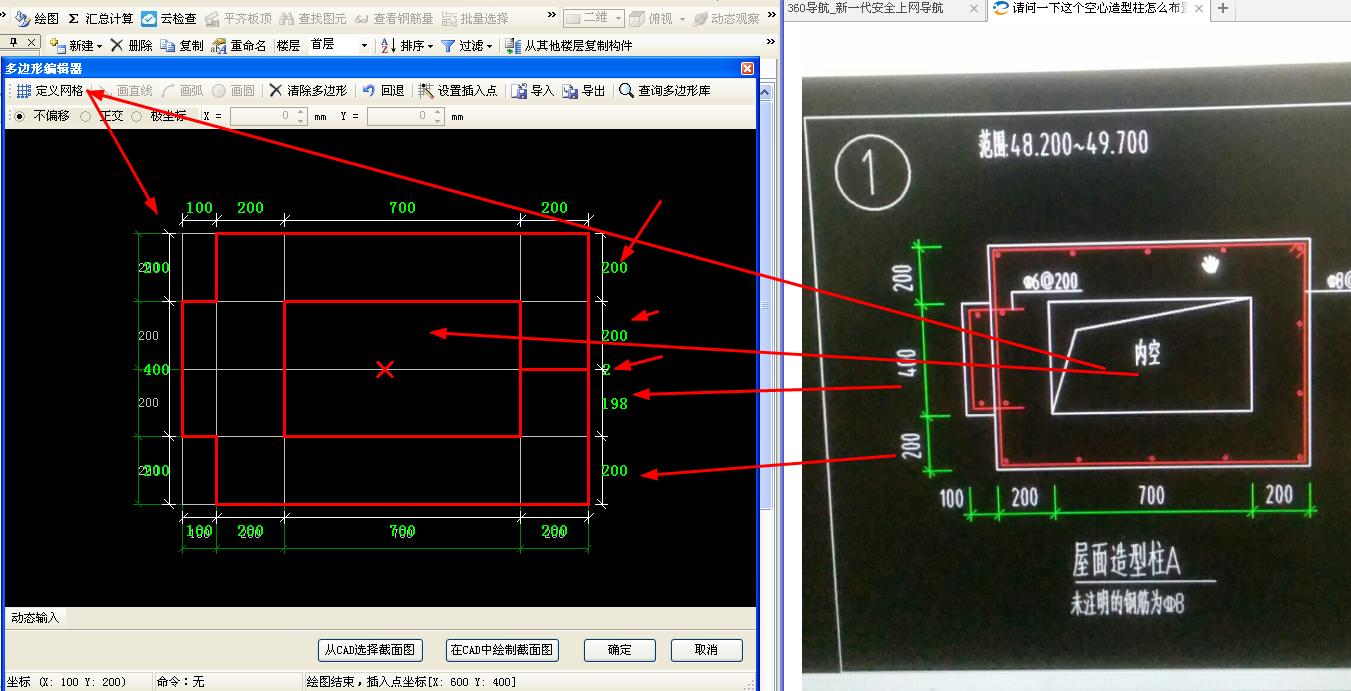The width and height of the screenshot is (1351, 691).
Task: Open the dropdown arrow beside 俯视
Action: tap(681, 19)
